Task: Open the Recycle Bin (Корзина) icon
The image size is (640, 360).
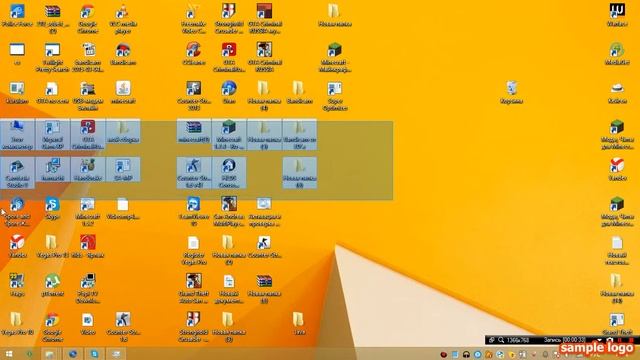Action: pyautogui.click(x=511, y=92)
